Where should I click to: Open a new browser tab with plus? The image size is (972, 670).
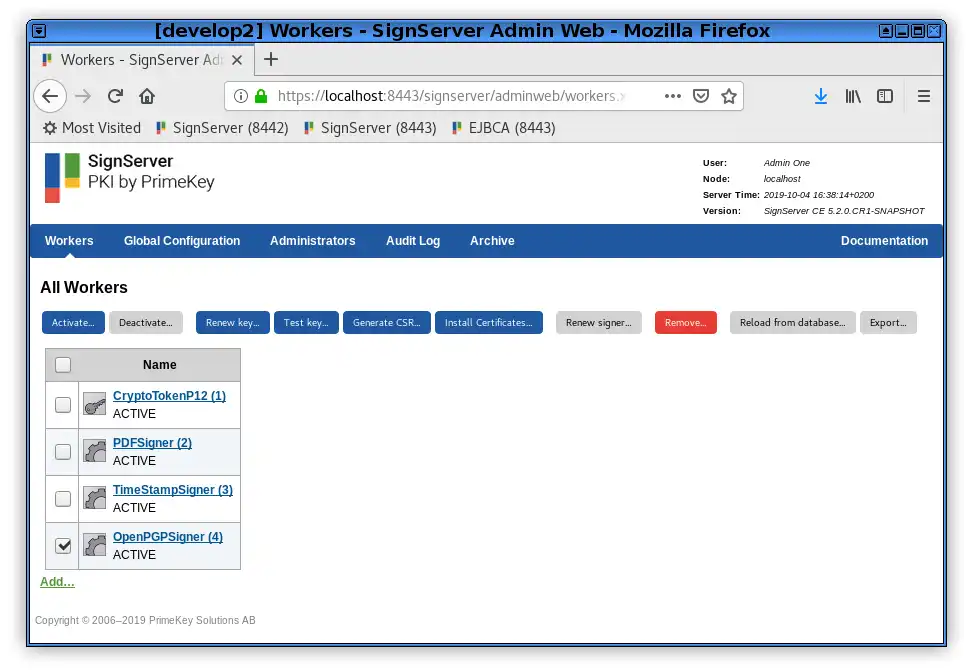point(271,60)
